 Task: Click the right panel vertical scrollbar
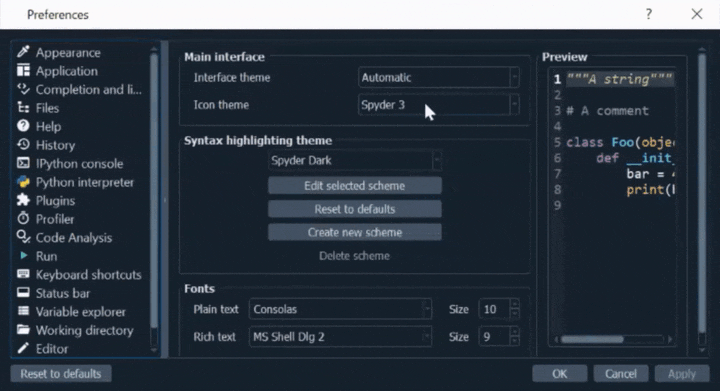tap(702, 200)
